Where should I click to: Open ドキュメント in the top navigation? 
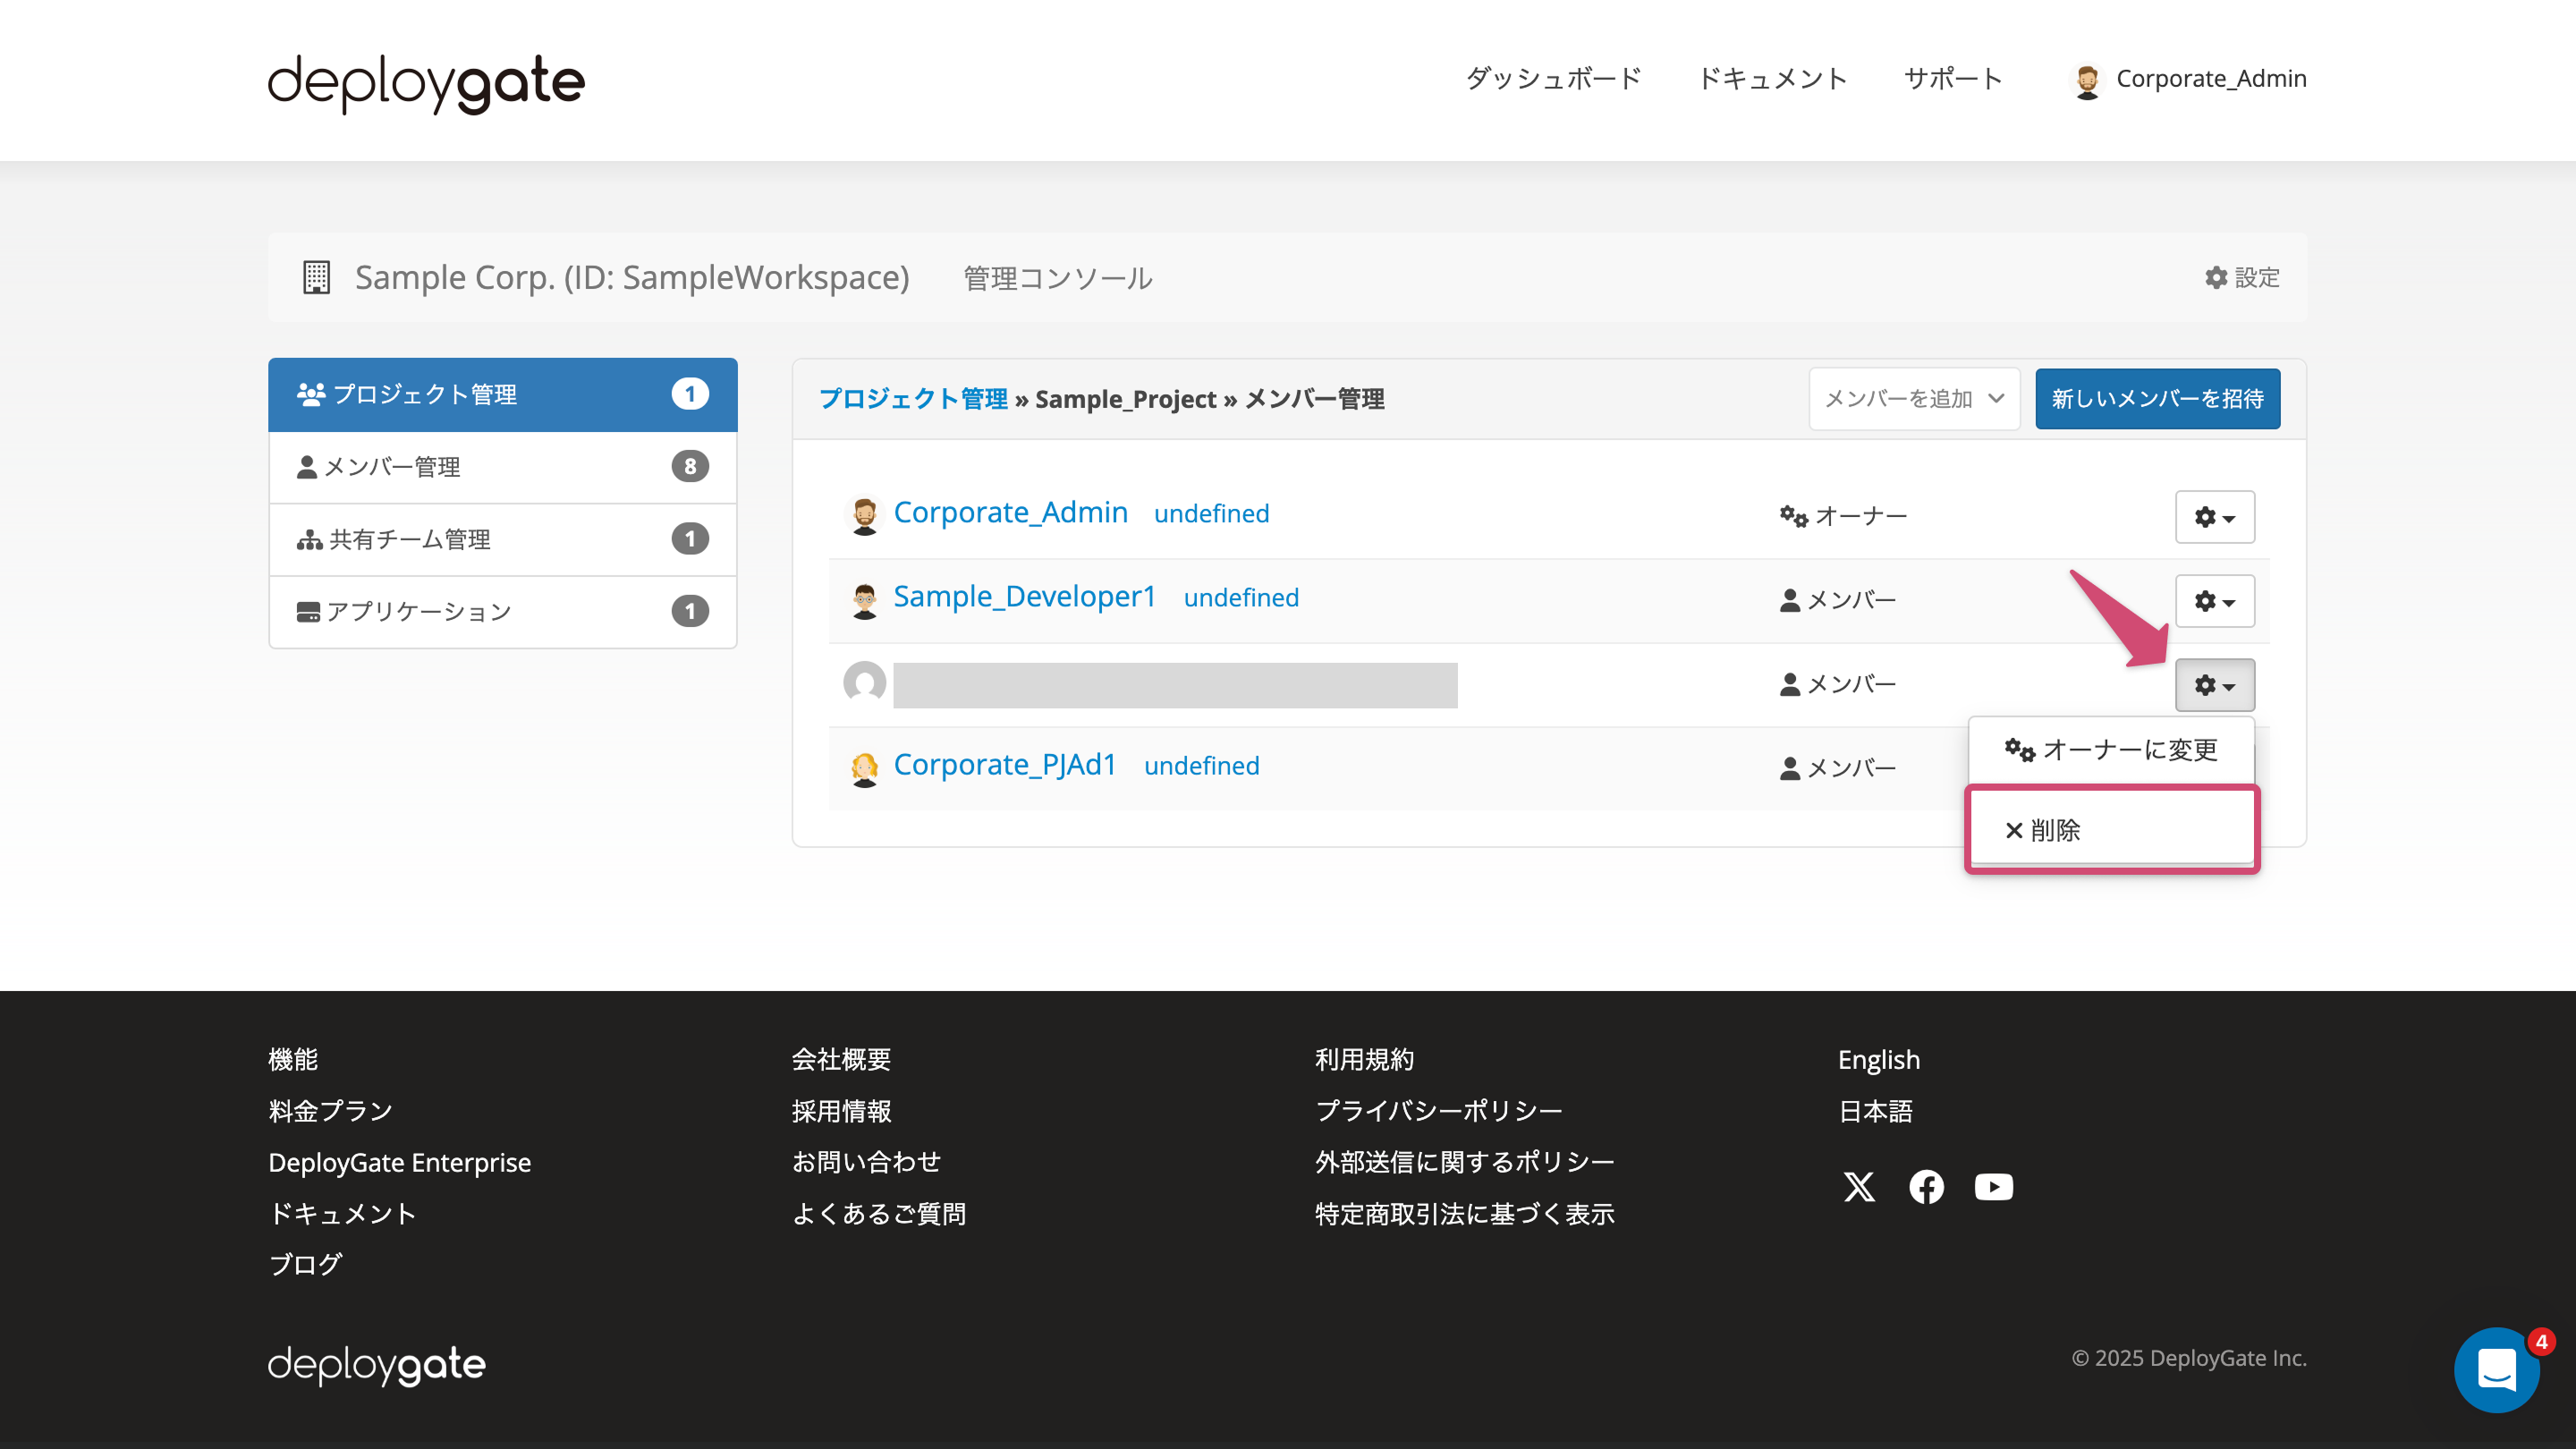(1773, 79)
